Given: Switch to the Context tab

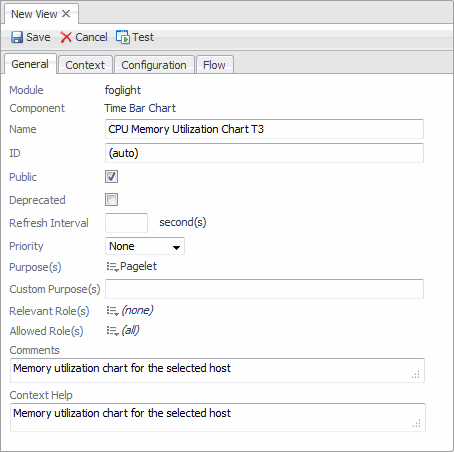Looking at the screenshot, I should tap(85, 65).
